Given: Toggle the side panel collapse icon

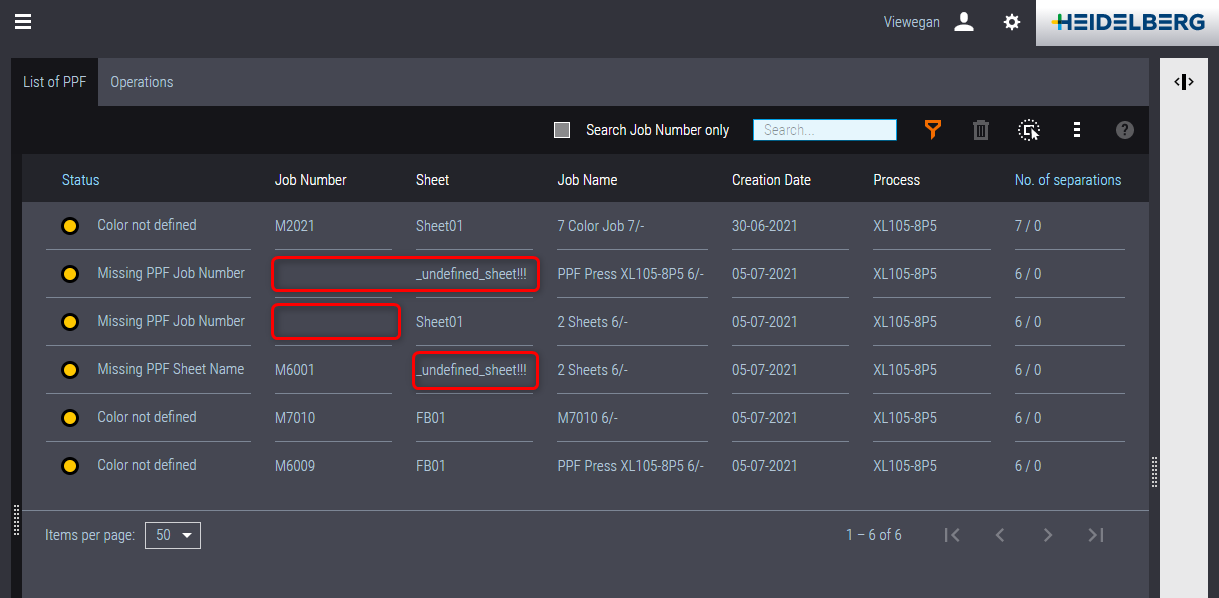Looking at the screenshot, I should pyautogui.click(x=1184, y=82).
